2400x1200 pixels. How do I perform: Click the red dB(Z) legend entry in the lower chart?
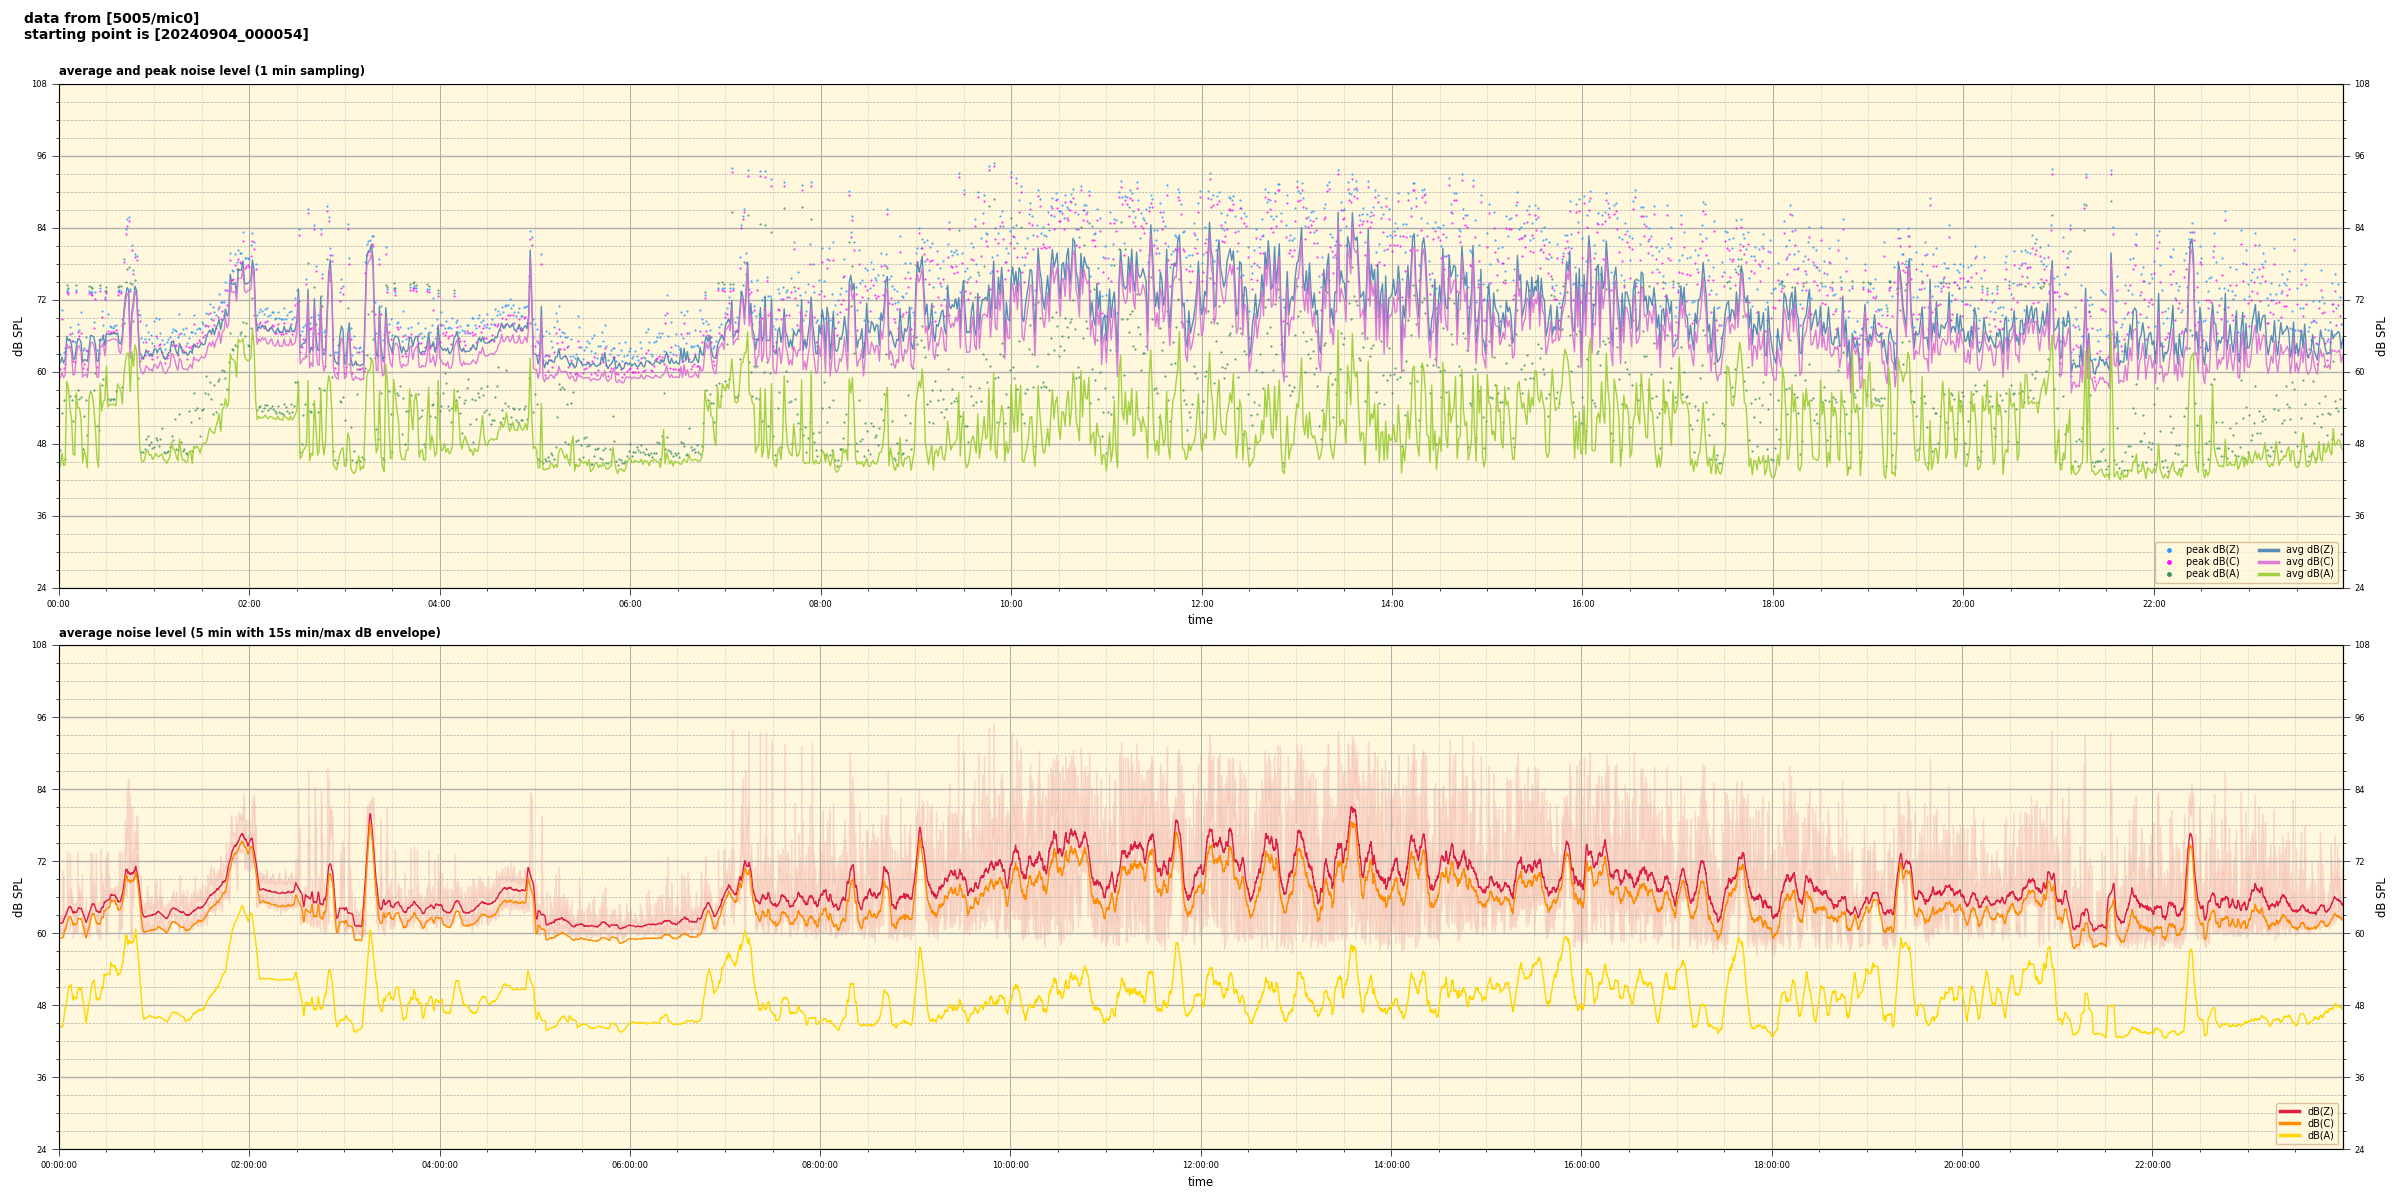(x=2290, y=1111)
